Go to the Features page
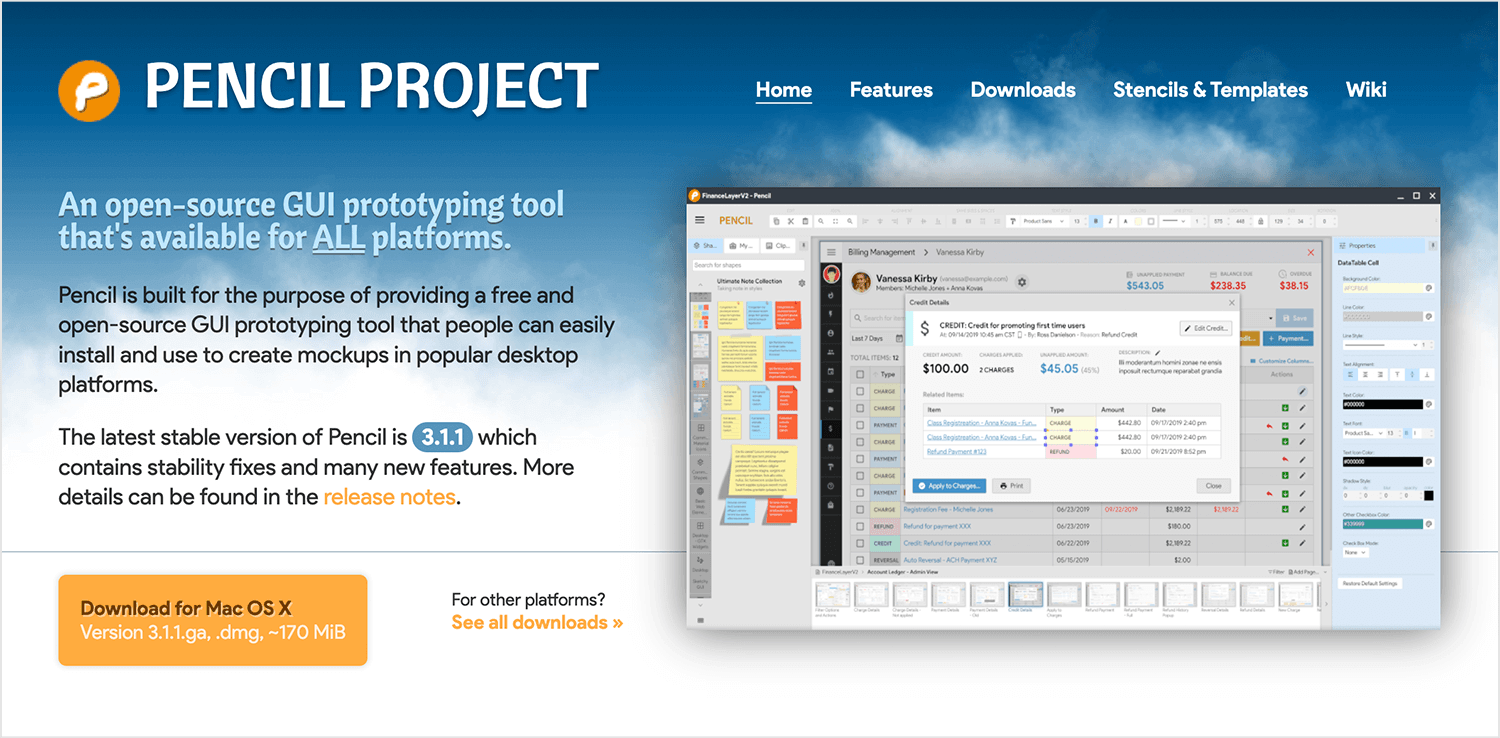The height and width of the screenshot is (738, 1500). tap(891, 90)
